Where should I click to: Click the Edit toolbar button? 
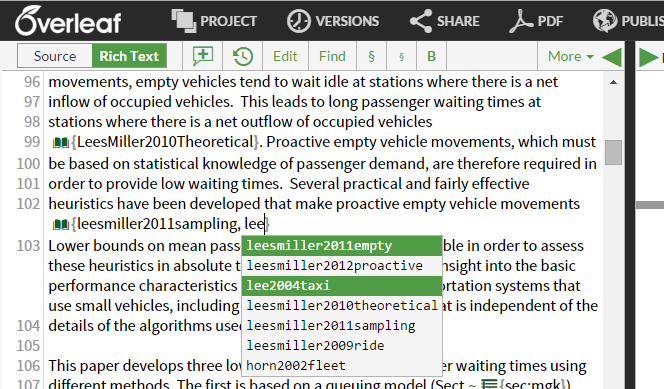coord(285,56)
